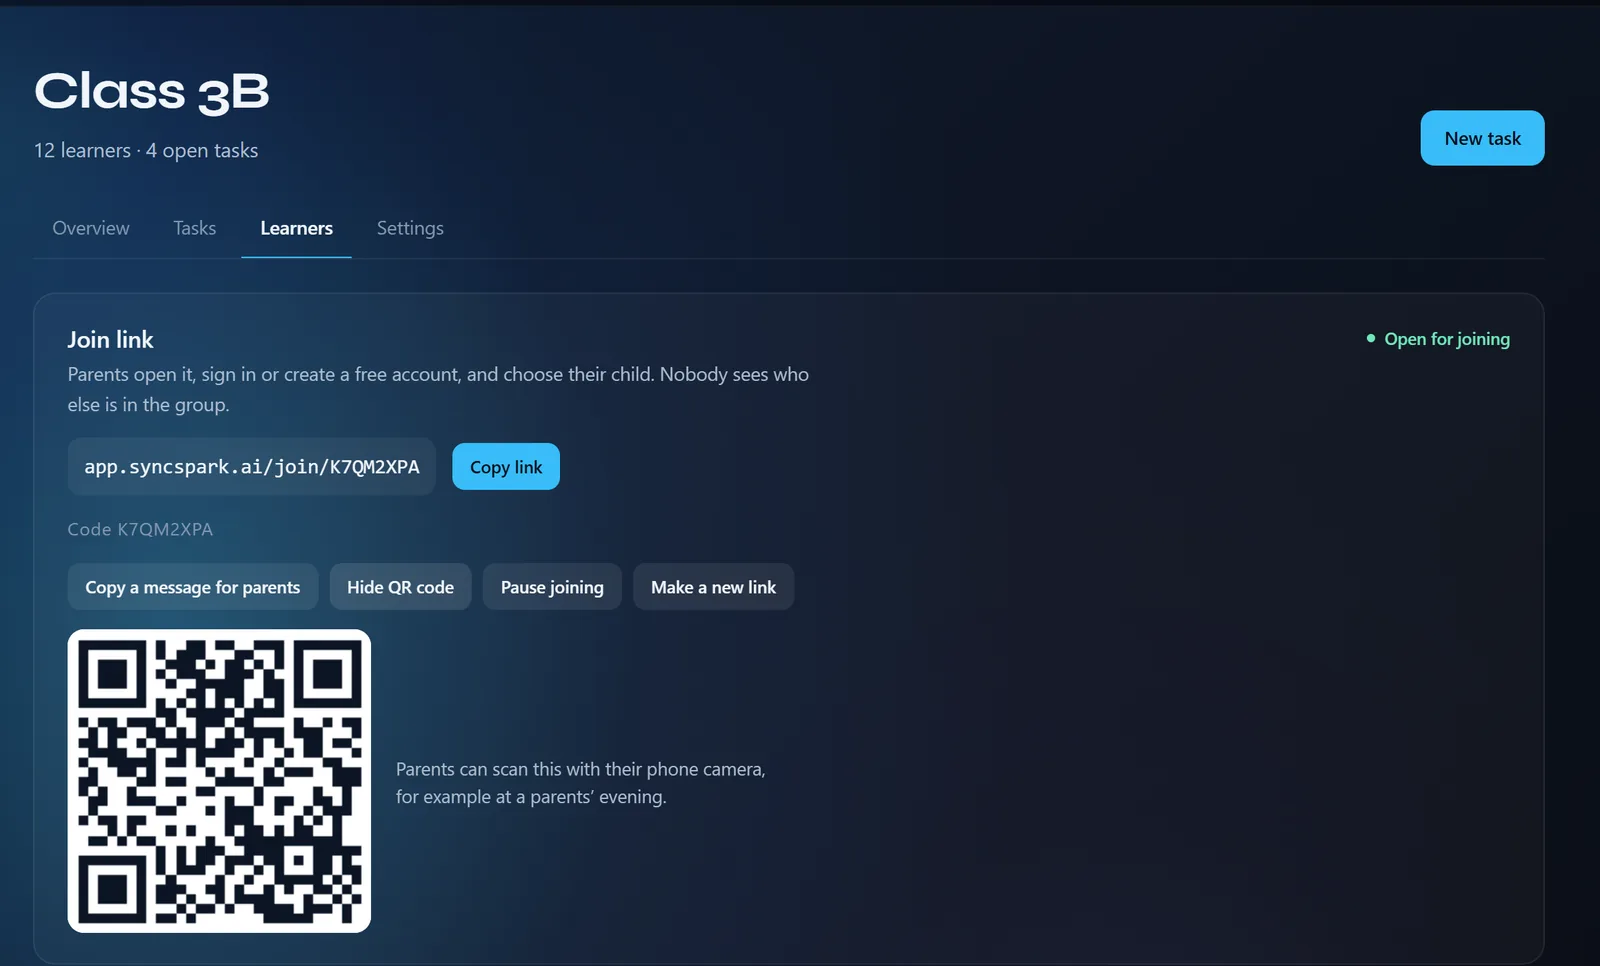
Task: Click the New task button
Action: pos(1482,138)
